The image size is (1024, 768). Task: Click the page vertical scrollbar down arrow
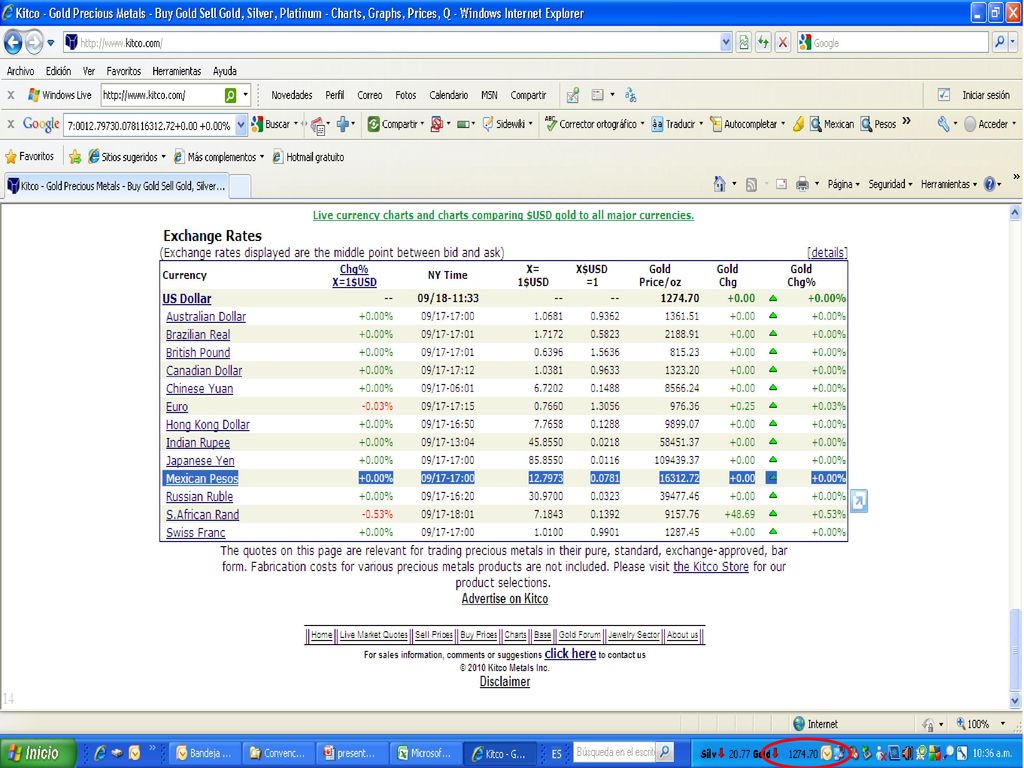click(x=1015, y=701)
